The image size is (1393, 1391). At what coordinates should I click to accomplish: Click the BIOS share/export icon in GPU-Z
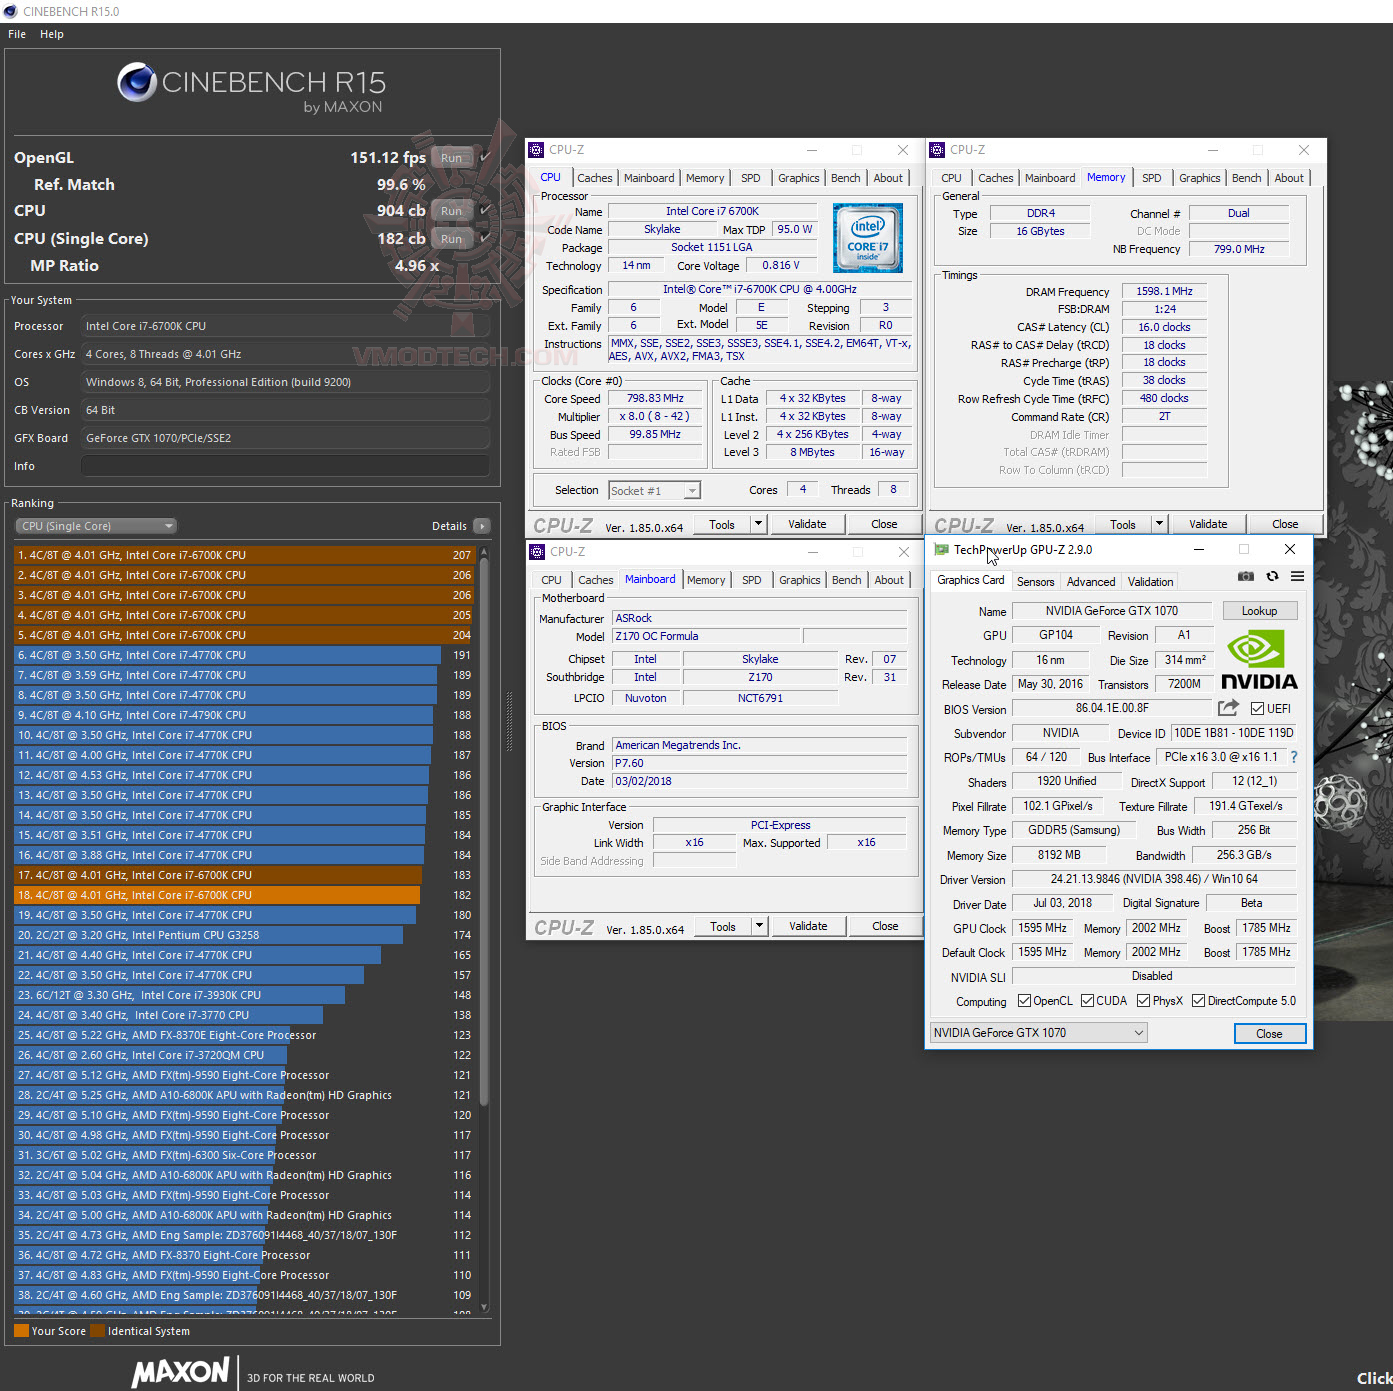click(x=1228, y=708)
